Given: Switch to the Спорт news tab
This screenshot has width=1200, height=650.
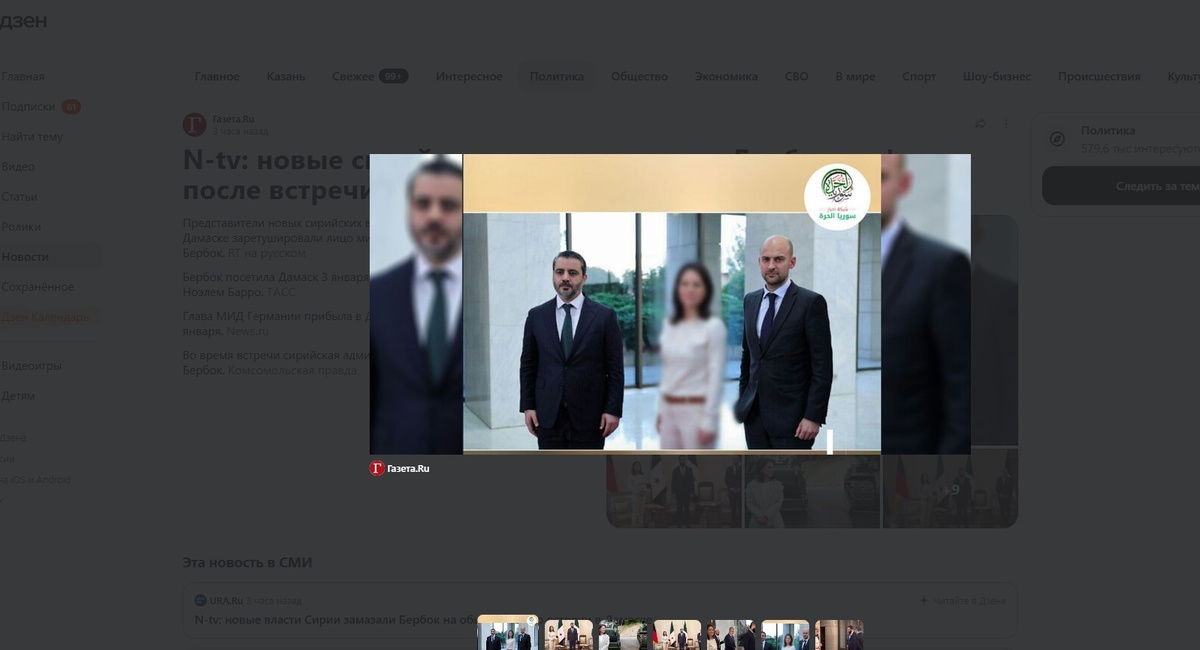Looking at the screenshot, I should [x=919, y=76].
